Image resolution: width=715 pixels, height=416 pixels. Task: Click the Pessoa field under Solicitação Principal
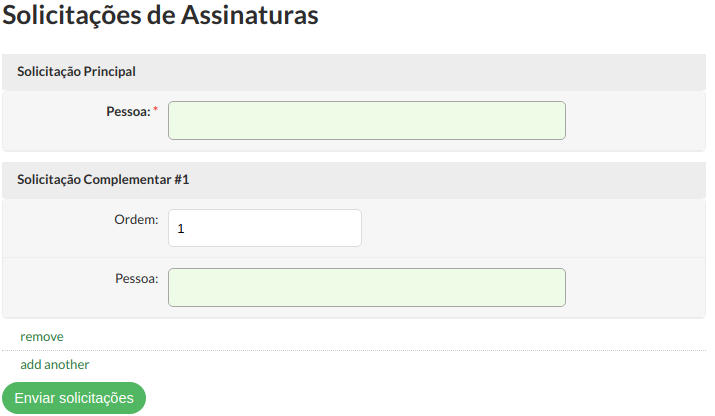click(366, 120)
